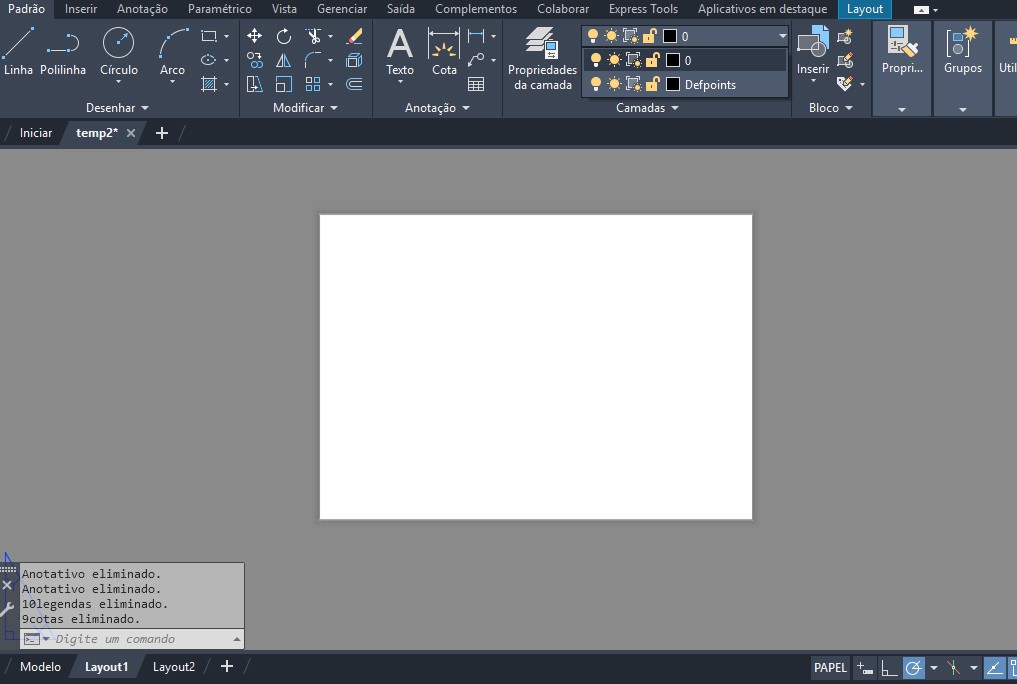Viewport: 1017px width, 684px height.
Task: Add a new drawing tab
Action: click(162, 133)
